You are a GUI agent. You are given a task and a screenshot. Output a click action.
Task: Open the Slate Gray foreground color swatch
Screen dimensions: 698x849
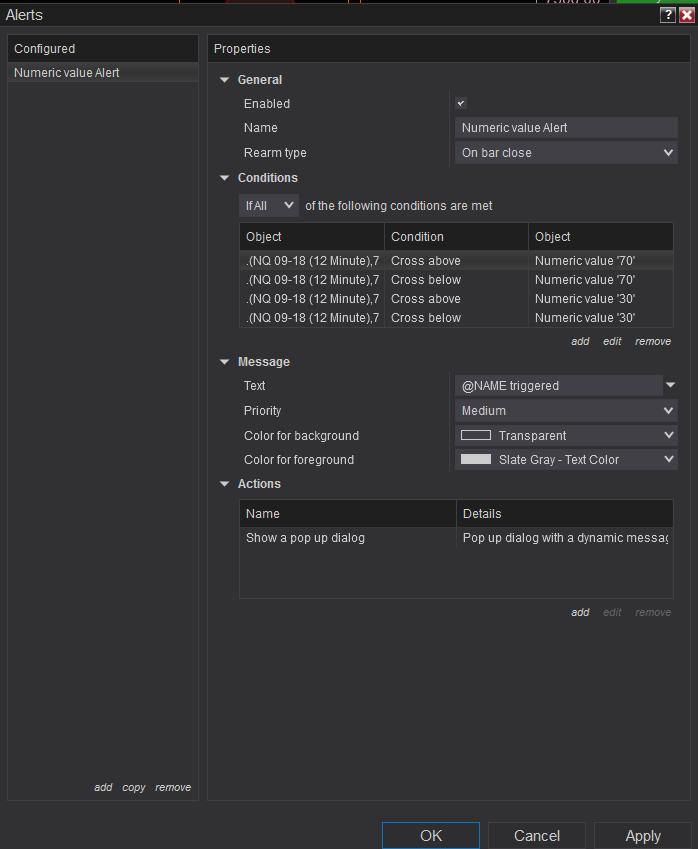pyautogui.click(x=475, y=460)
